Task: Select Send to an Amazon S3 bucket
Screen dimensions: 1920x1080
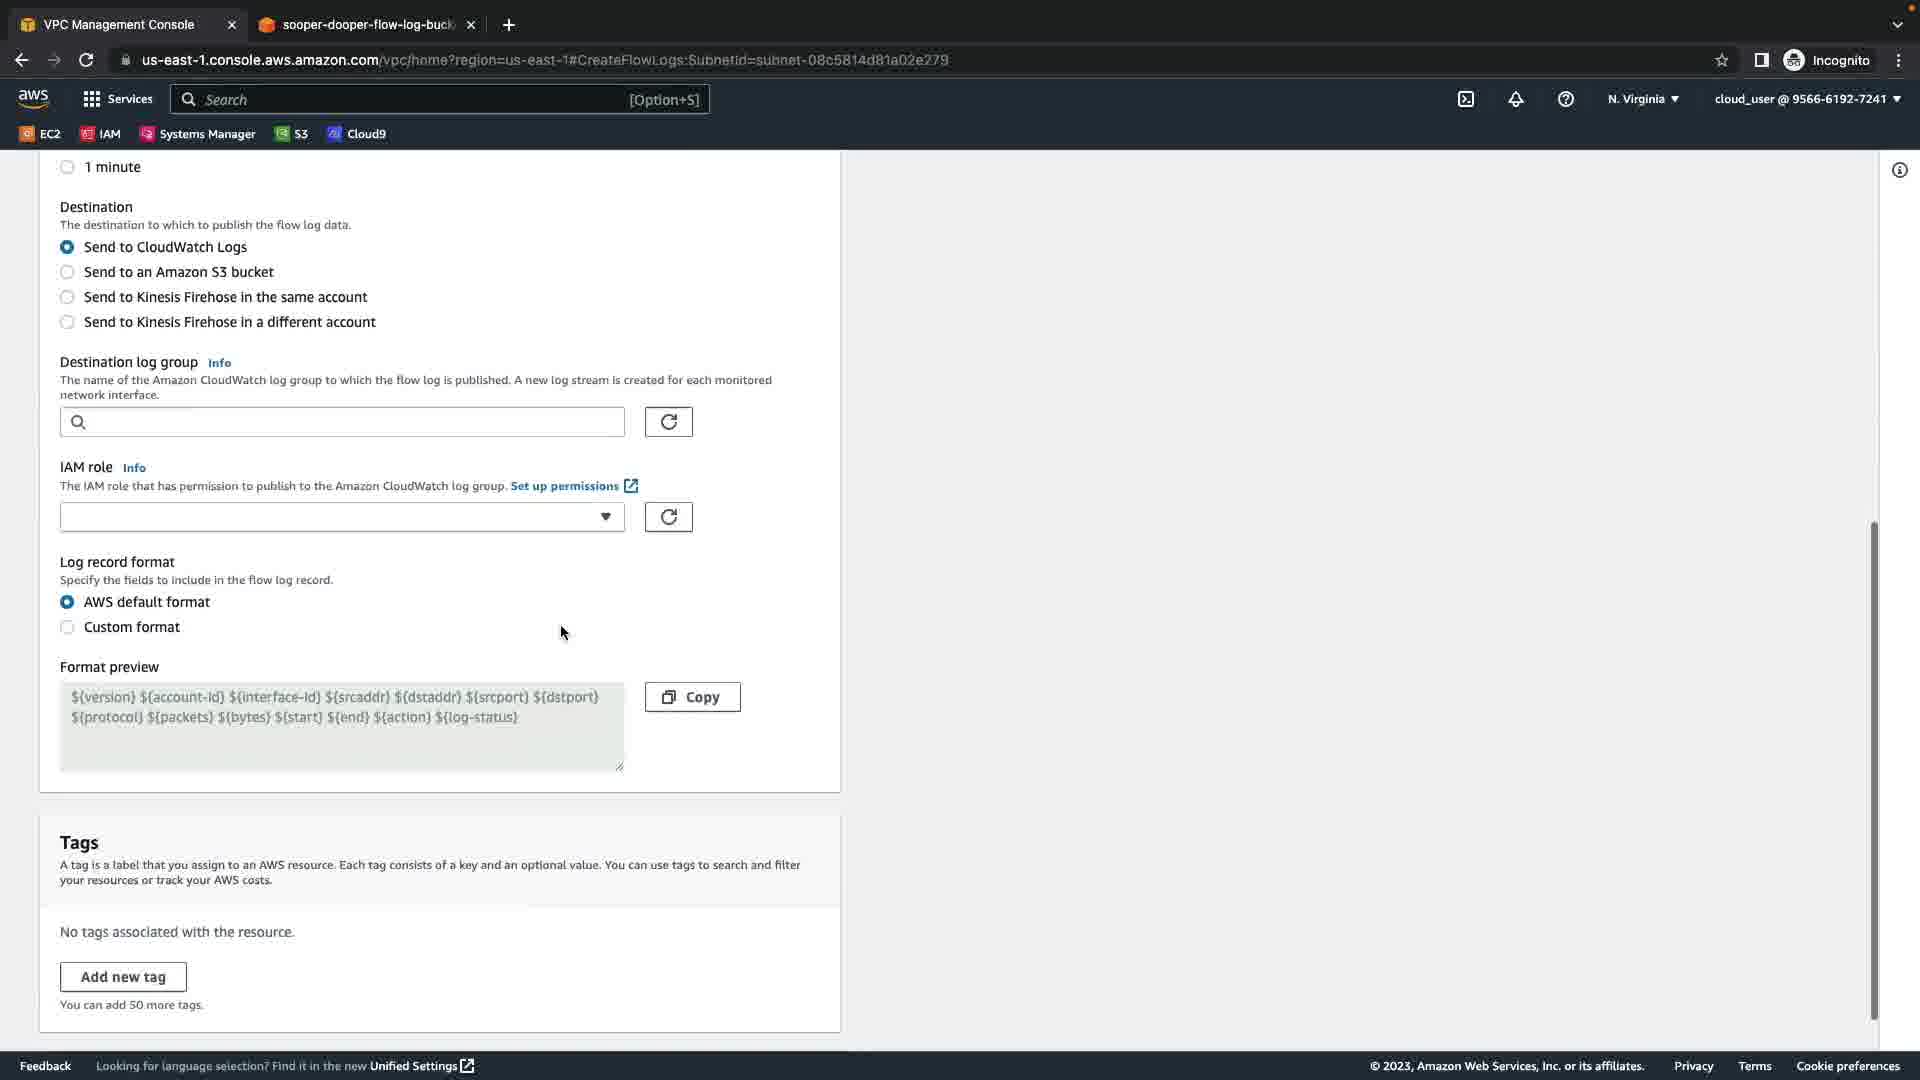Action: 67,272
